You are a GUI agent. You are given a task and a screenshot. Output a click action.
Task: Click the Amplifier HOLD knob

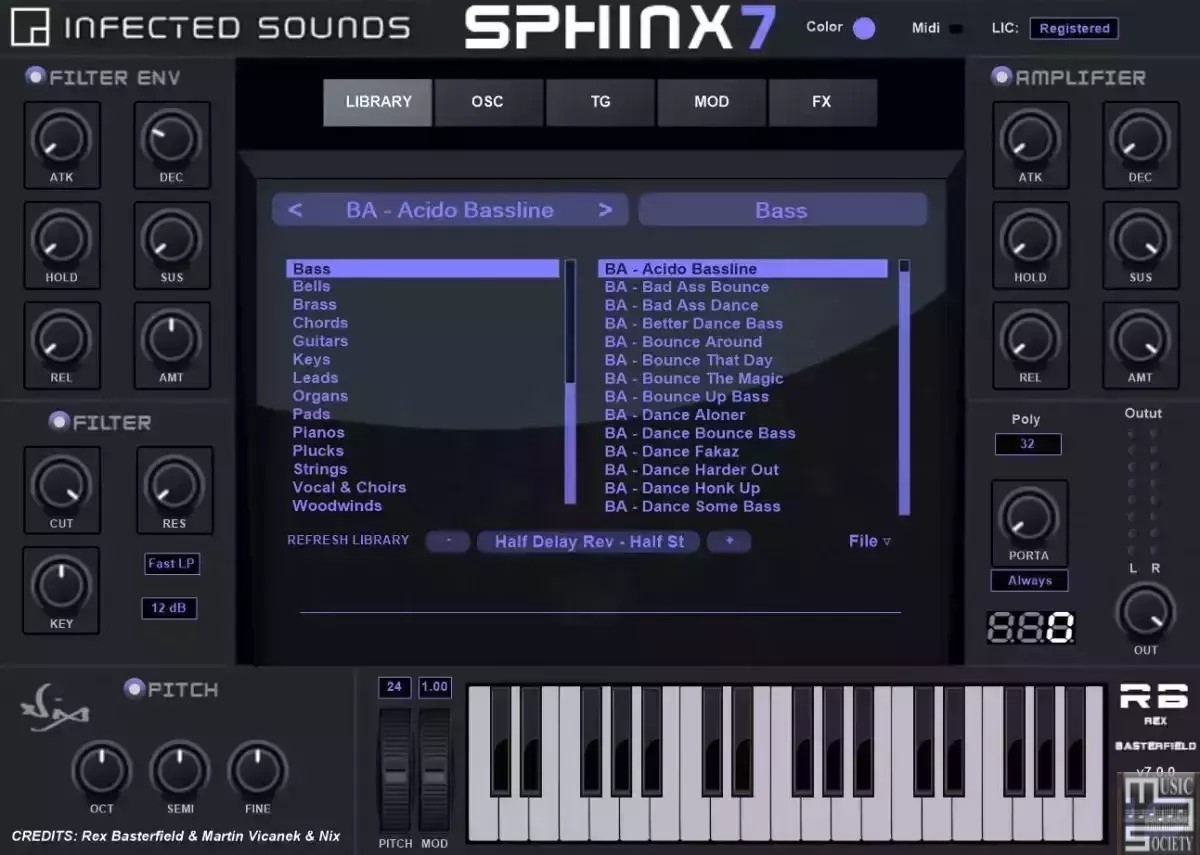coord(1030,238)
